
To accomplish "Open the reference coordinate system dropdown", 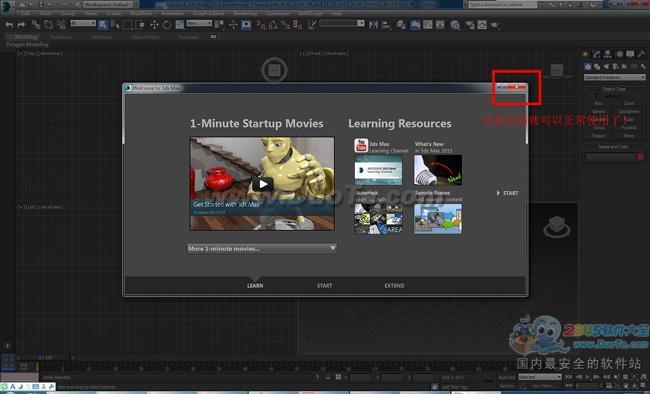I will pos(199,23).
